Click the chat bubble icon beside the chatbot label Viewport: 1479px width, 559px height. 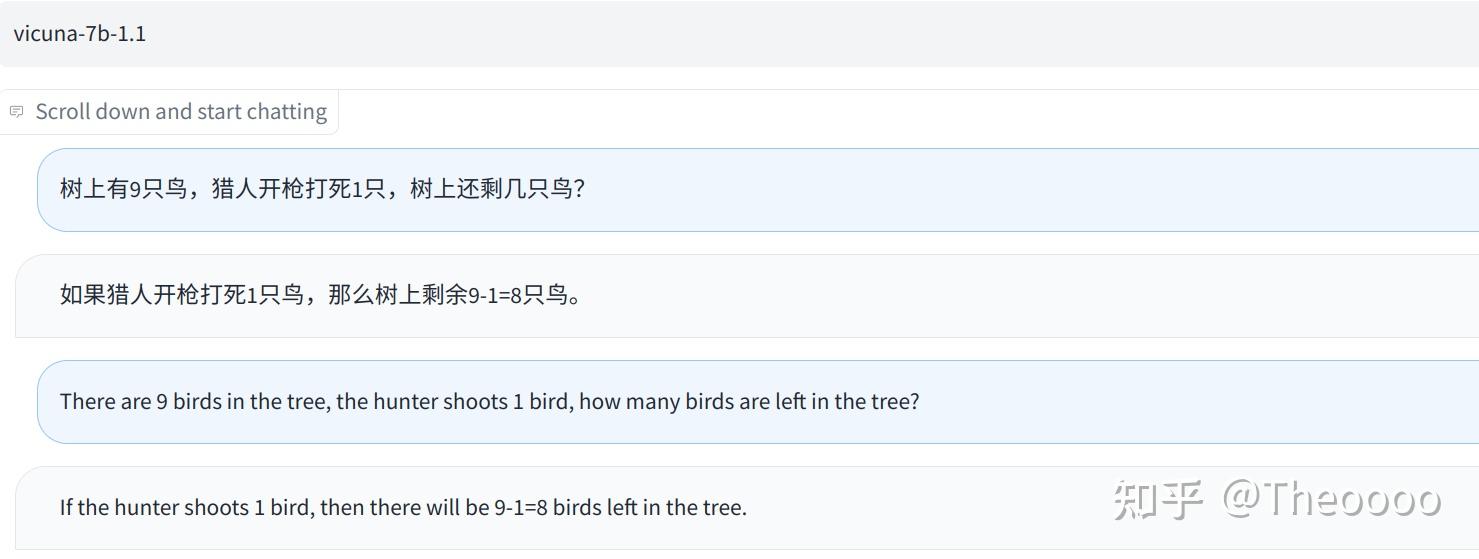click(16, 111)
